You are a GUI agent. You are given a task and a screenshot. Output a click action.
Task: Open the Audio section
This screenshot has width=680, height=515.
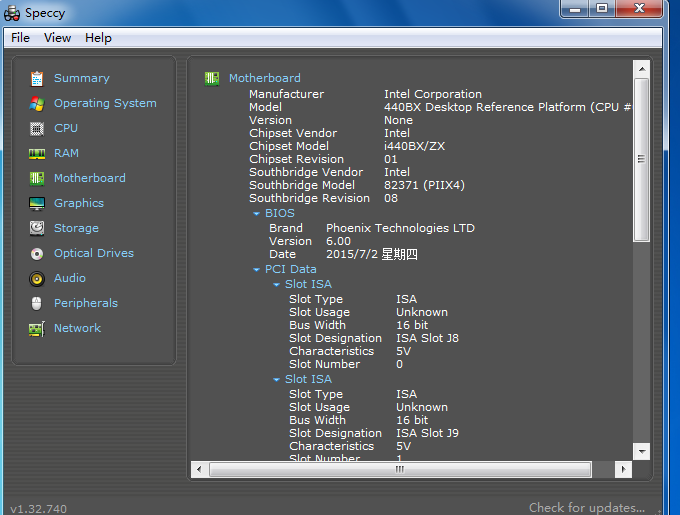(x=70, y=278)
